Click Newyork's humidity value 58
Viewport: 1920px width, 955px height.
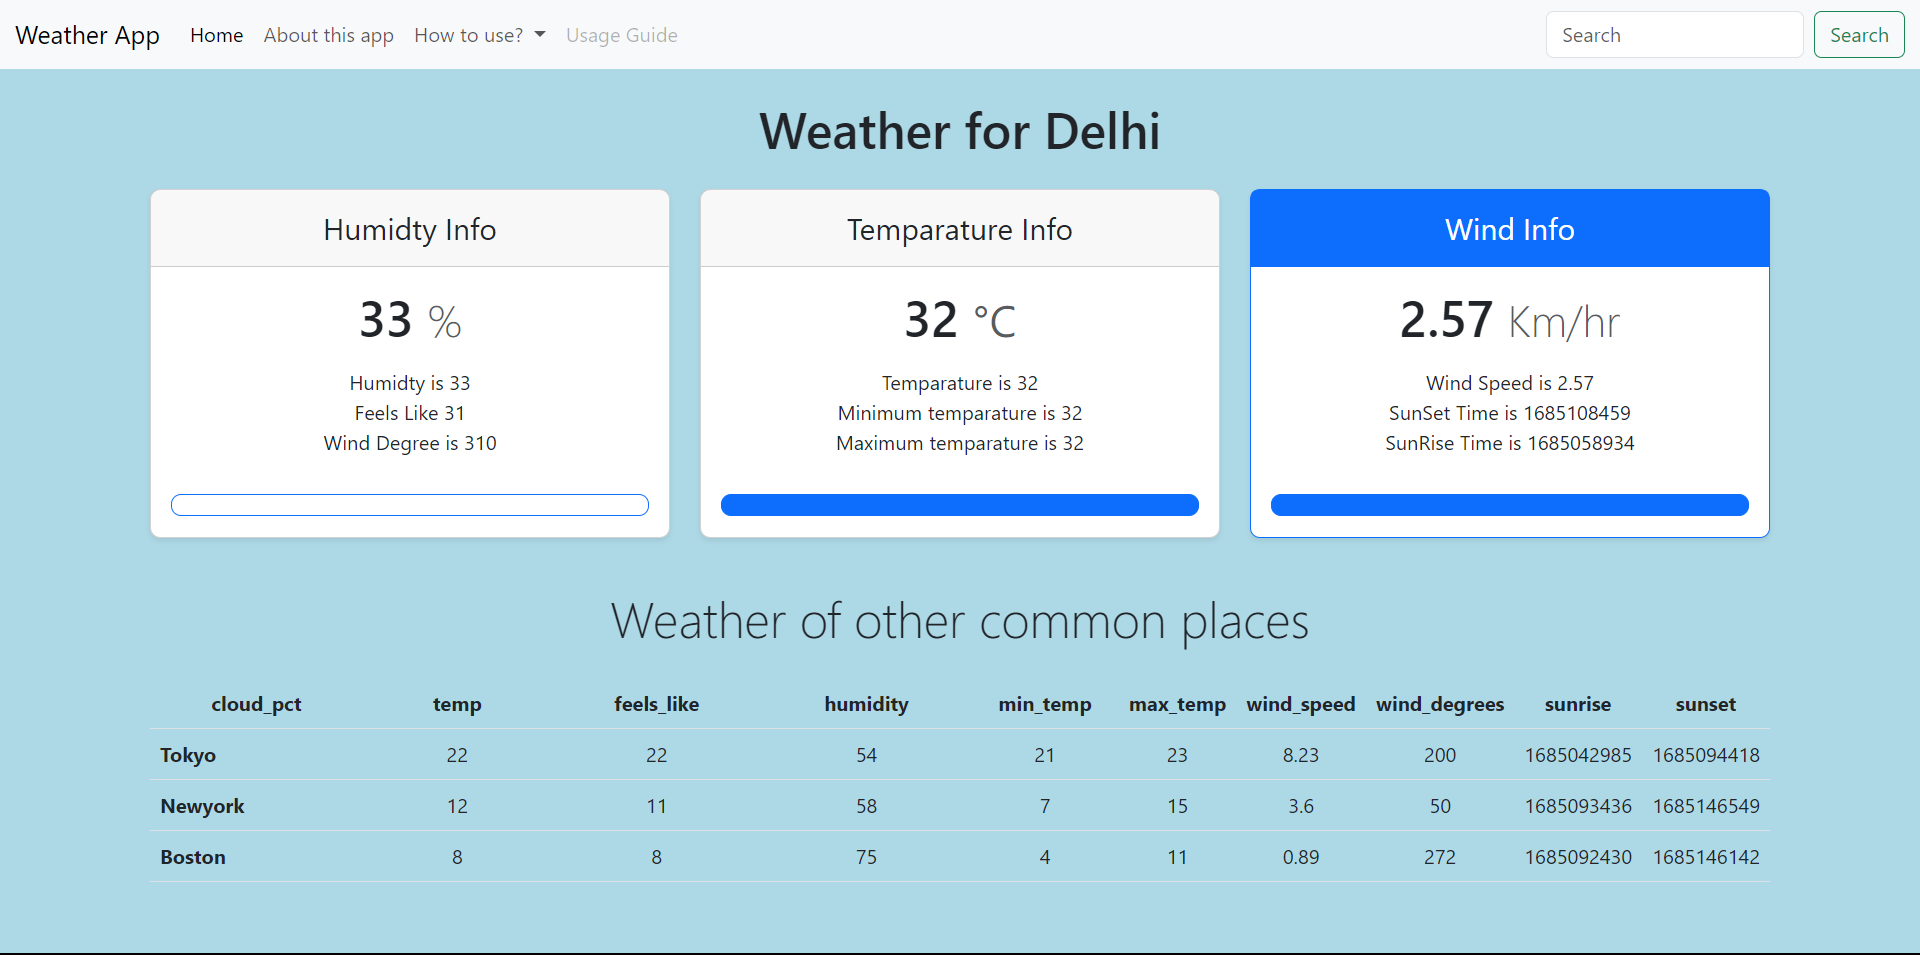click(866, 806)
